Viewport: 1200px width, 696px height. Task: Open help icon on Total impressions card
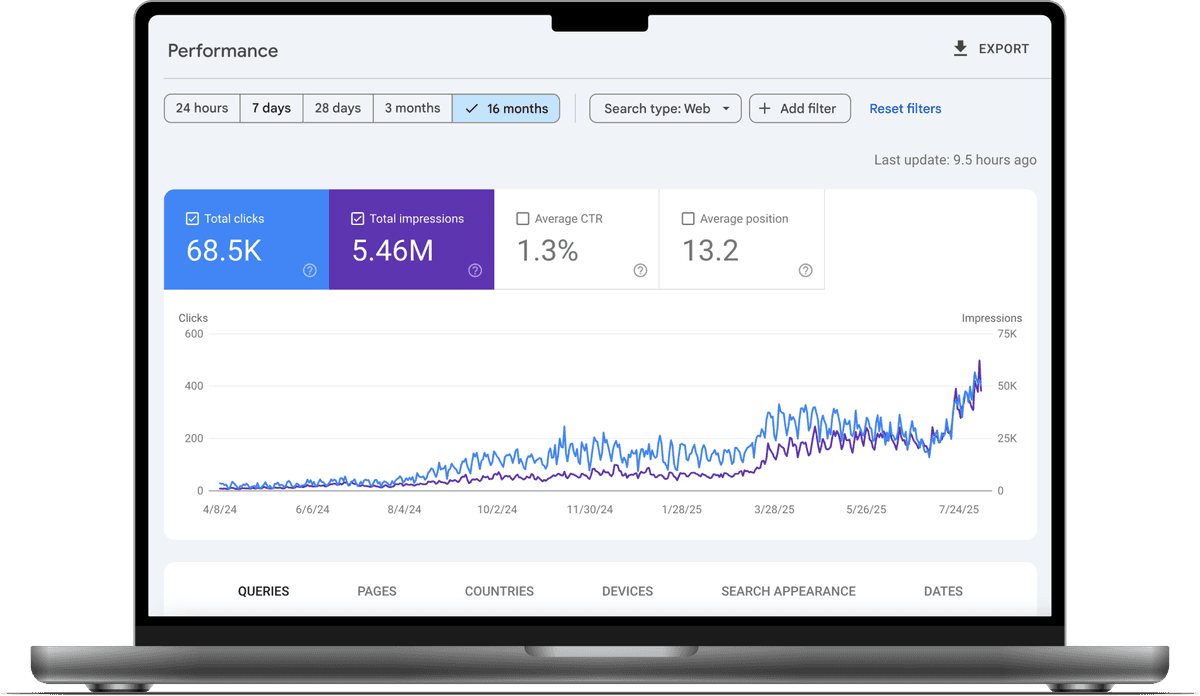(x=475, y=270)
